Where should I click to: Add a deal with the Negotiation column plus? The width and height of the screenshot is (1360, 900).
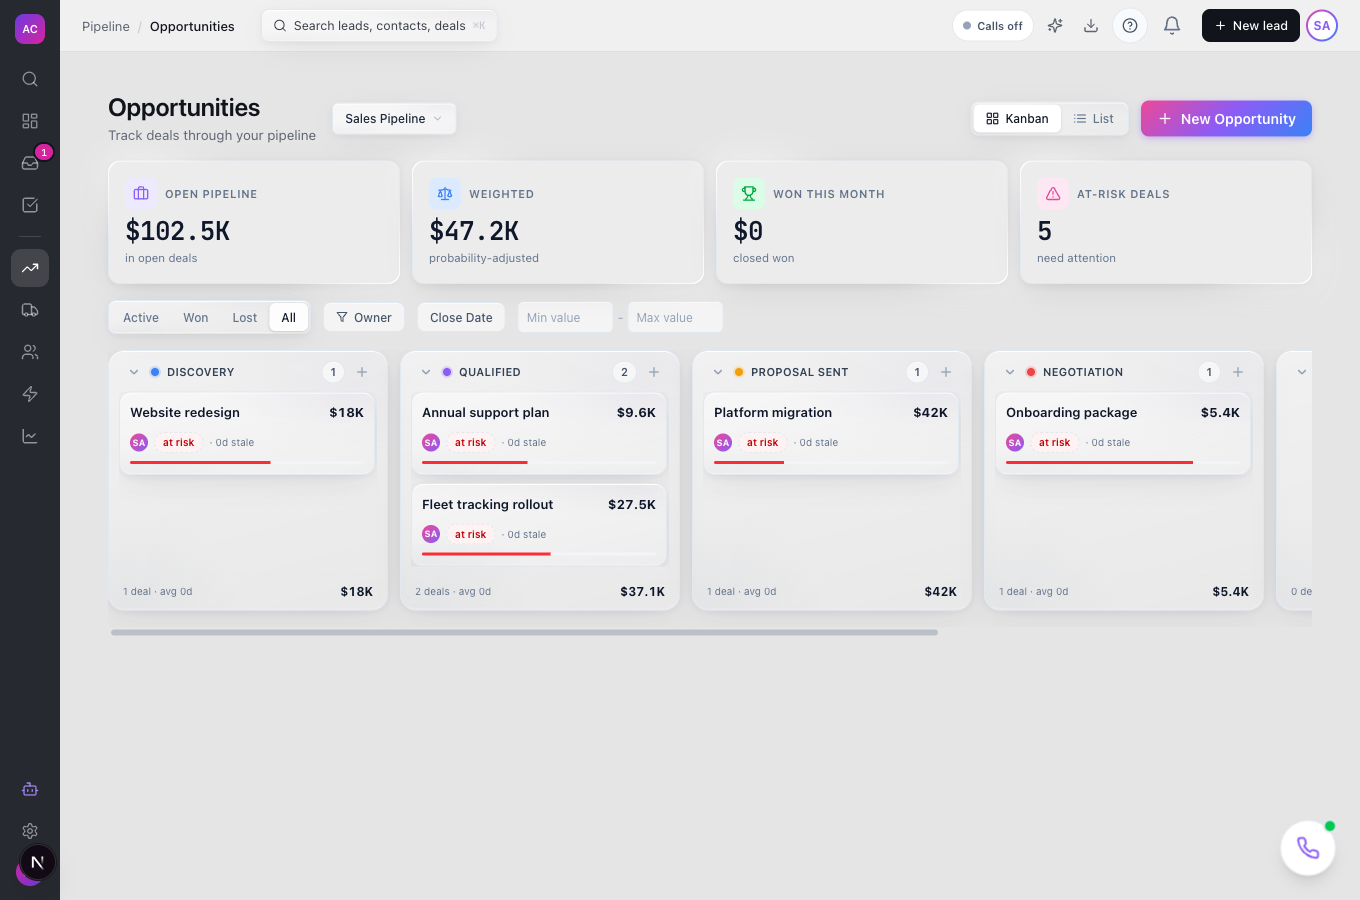tap(1238, 372)
